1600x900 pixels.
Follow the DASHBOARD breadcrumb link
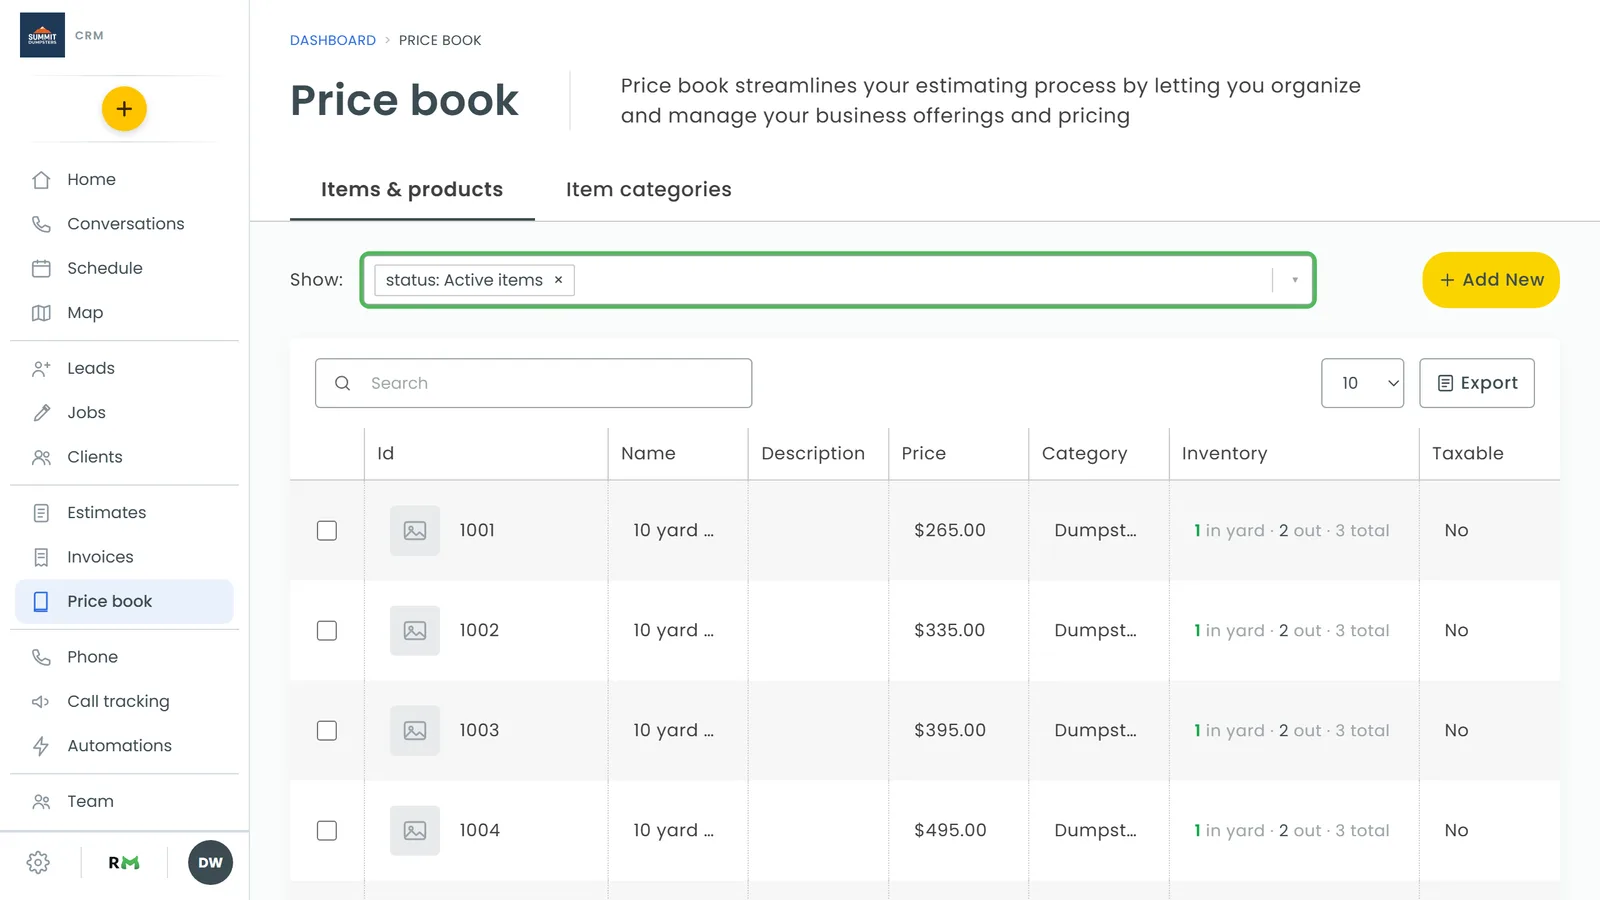click(333, 40)
